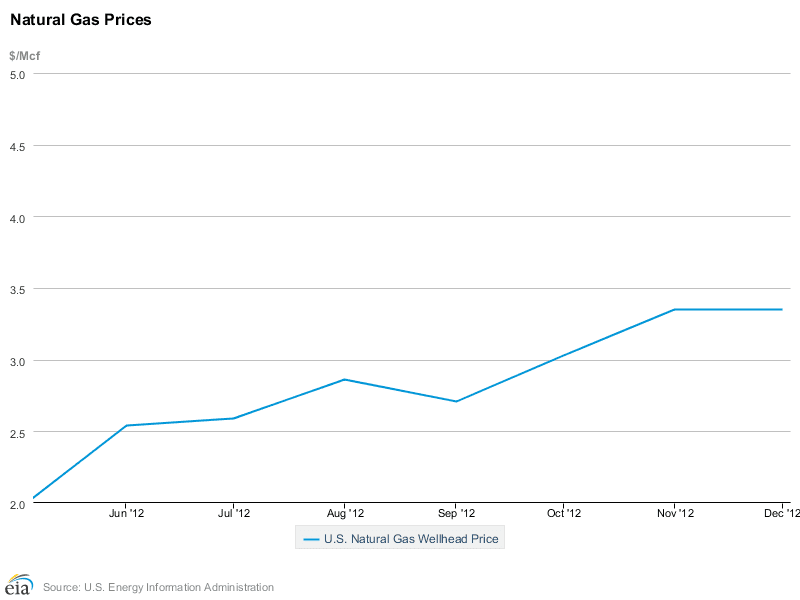The width and height of the screenshot is (800, 600).
Task: Click the Source: U.S. Energy Information Administration text
Action: coord(158,587)
